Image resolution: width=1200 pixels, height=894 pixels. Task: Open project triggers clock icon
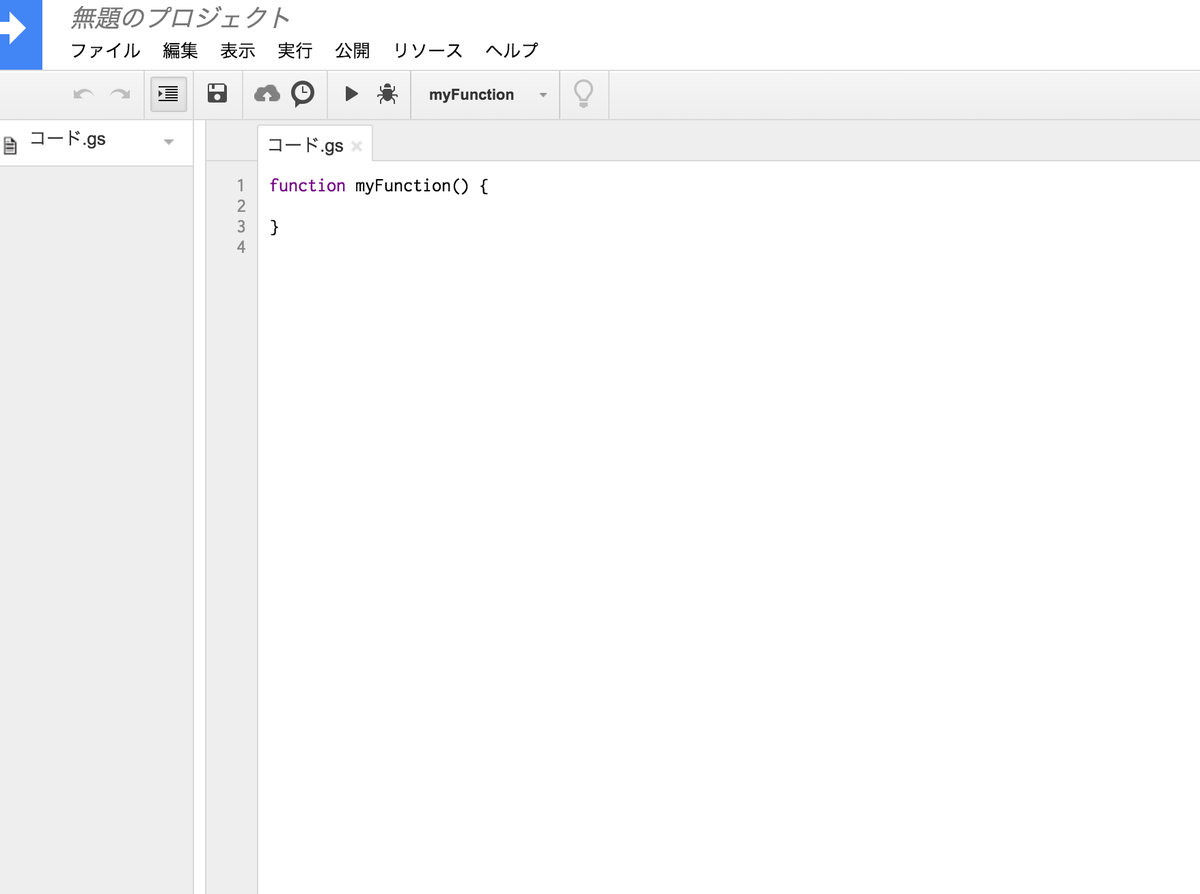(302, 94)
